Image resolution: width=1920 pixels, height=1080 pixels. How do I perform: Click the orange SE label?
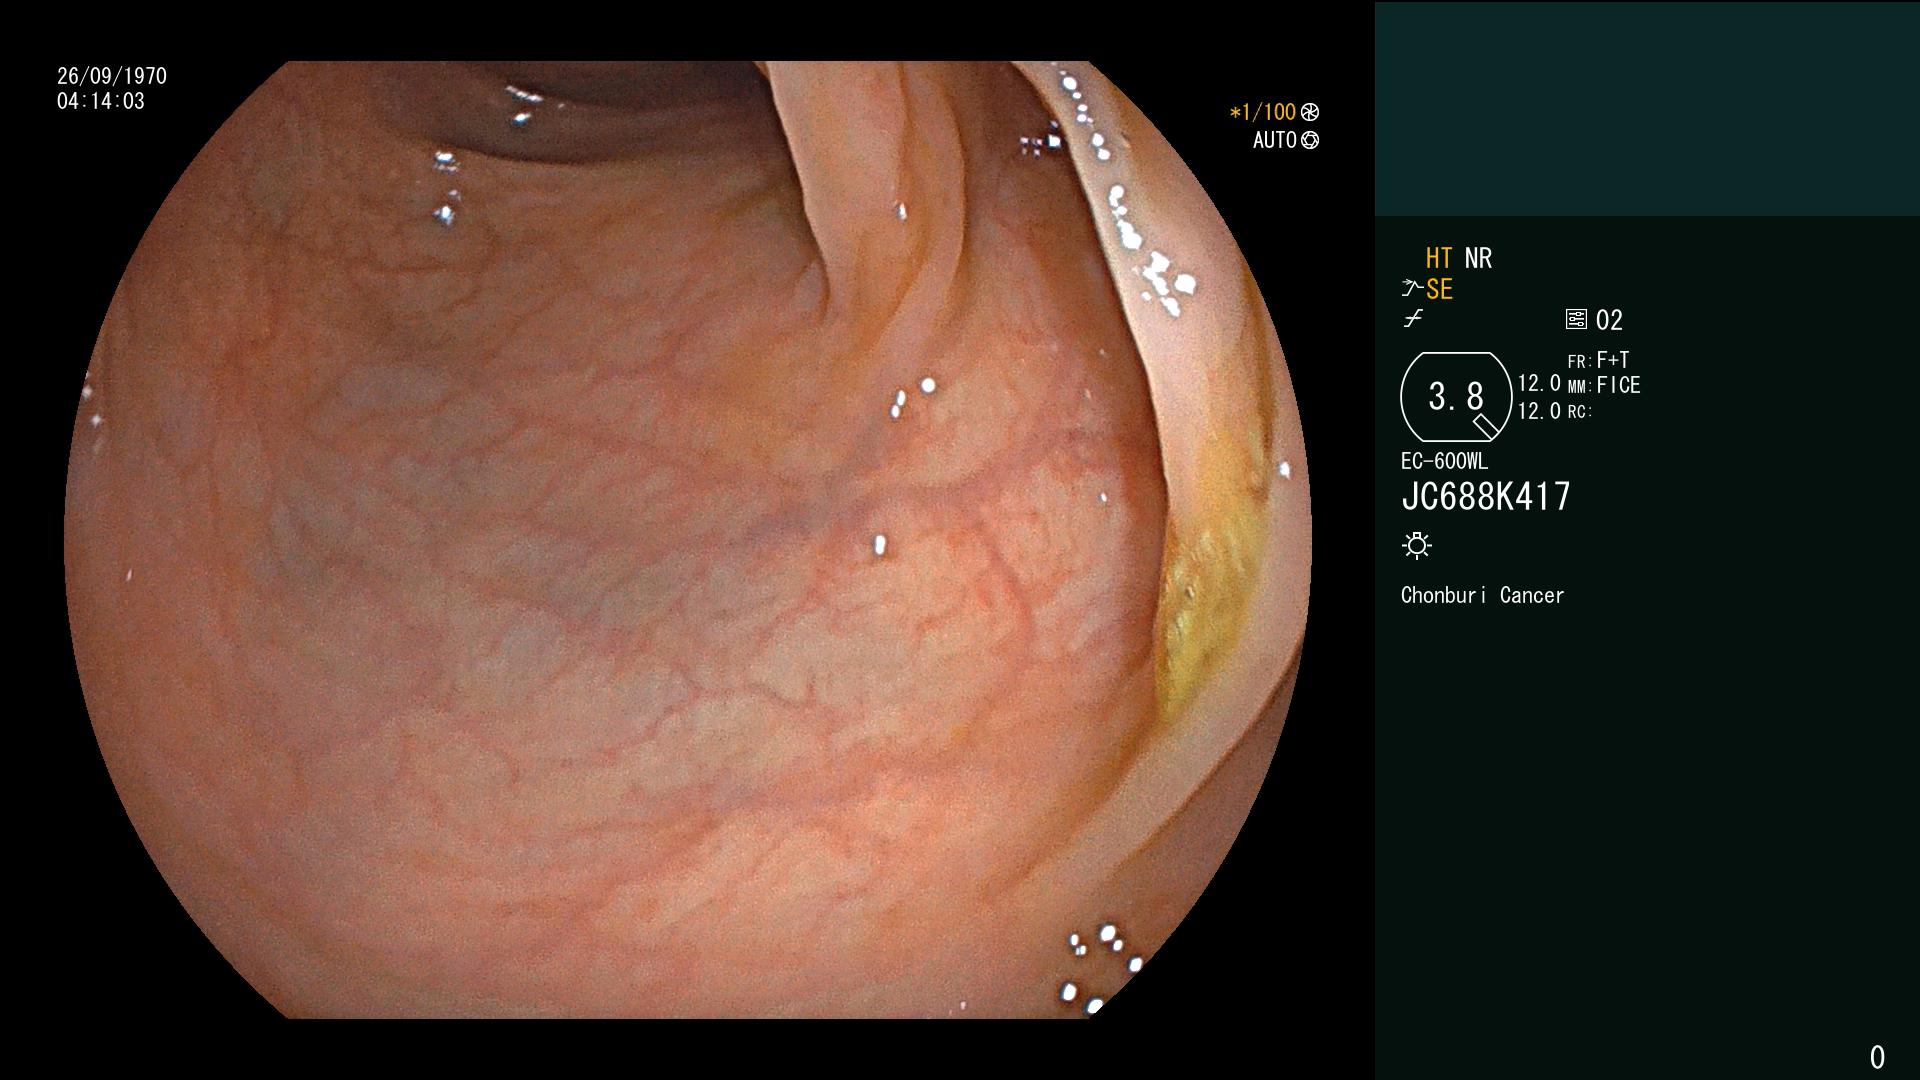(x=1439, y=290)
